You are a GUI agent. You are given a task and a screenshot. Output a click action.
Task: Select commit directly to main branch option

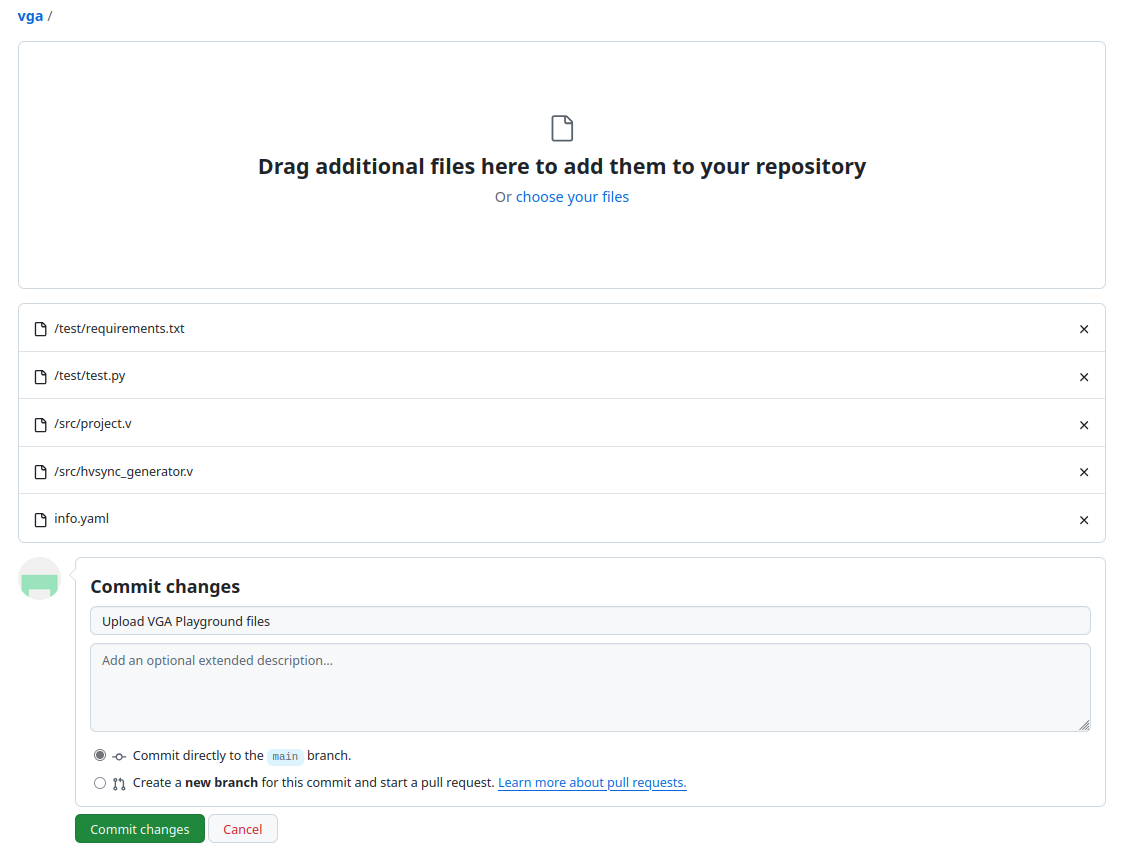[100, 756]
